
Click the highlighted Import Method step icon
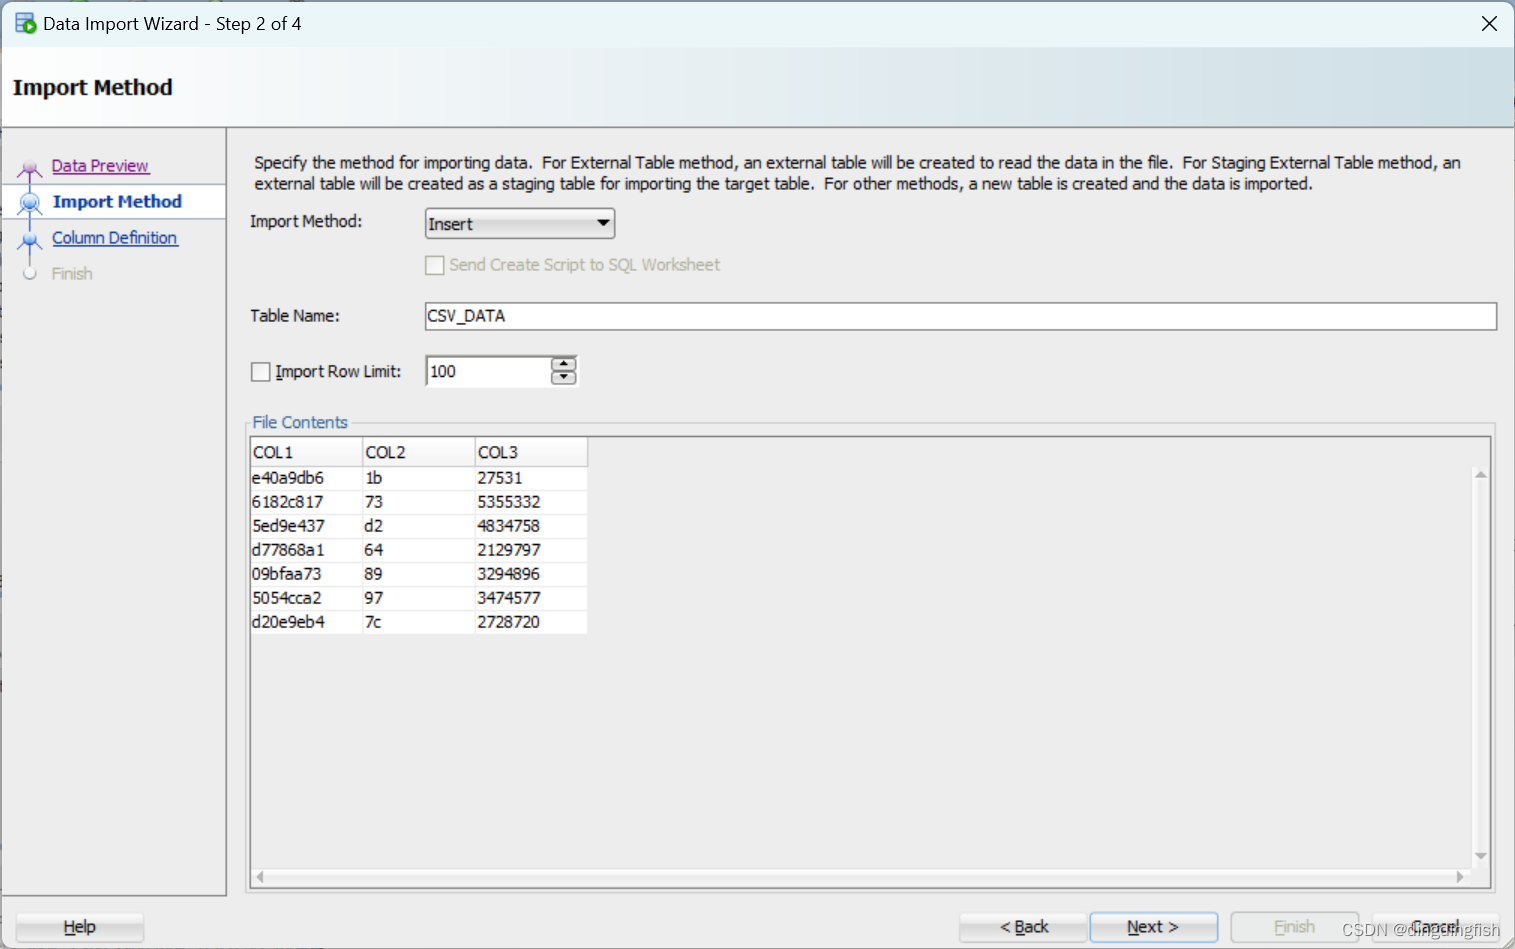[29, 201]
